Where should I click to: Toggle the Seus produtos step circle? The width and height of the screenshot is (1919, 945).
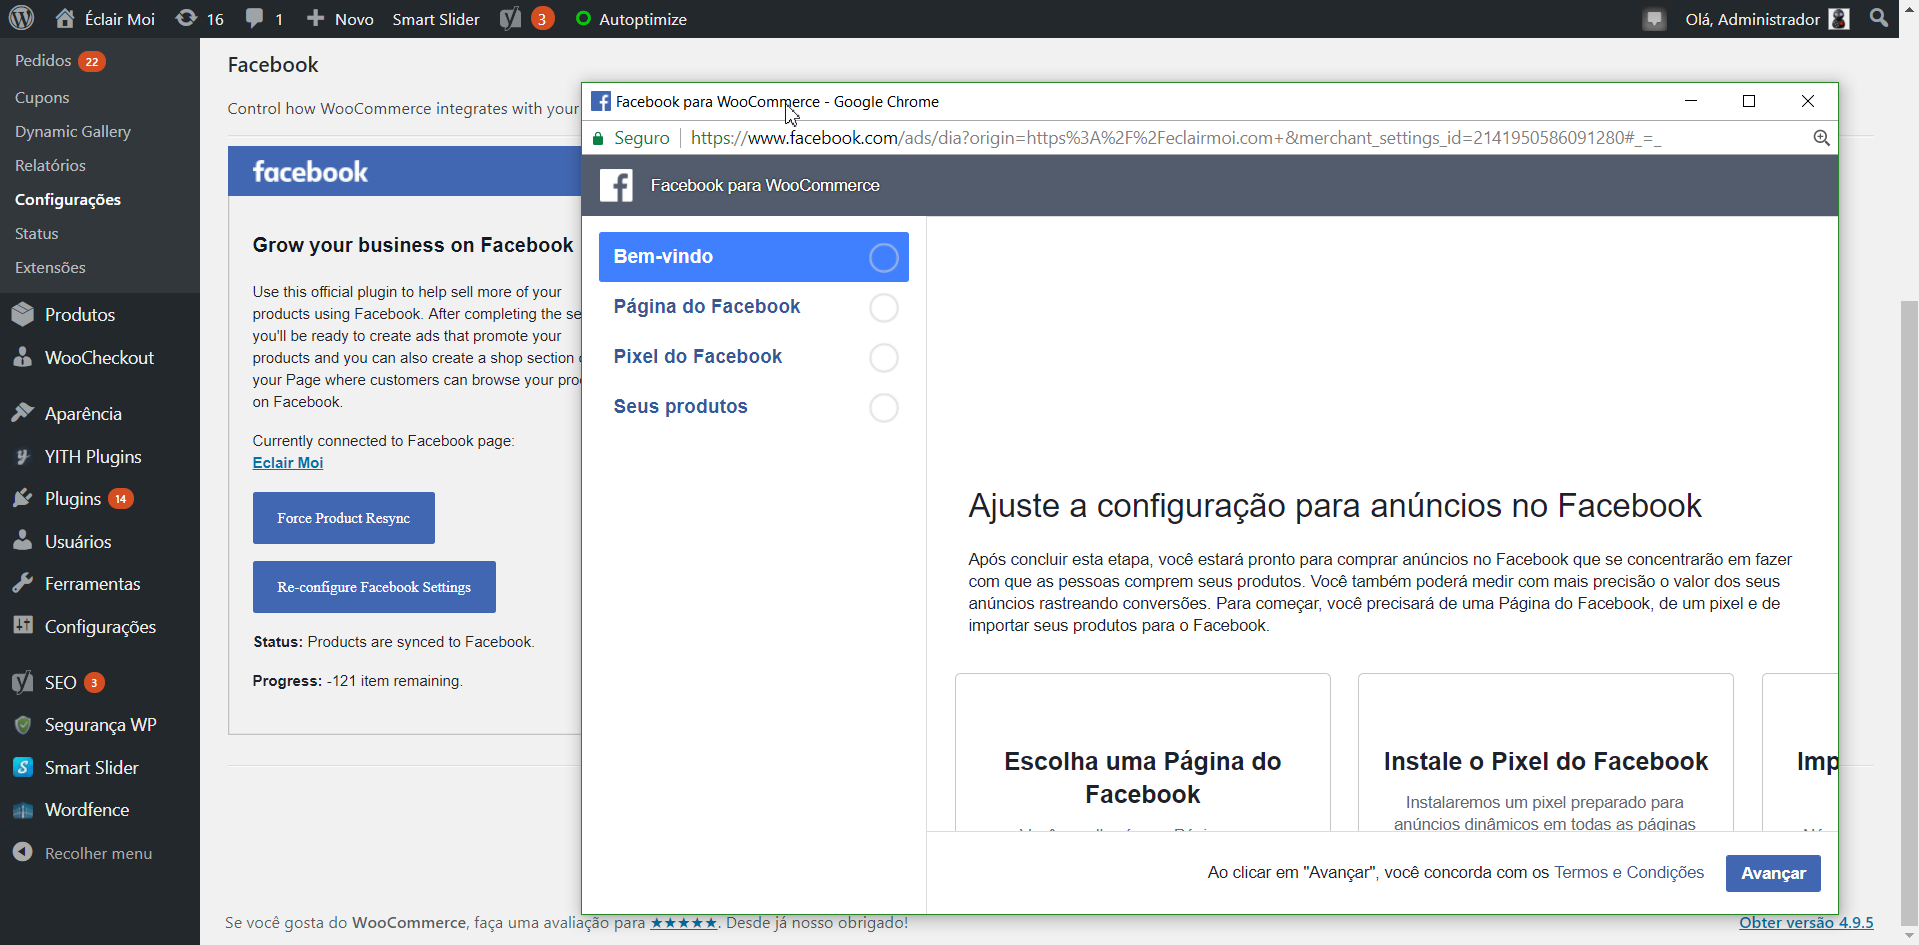tap(884, 407)
